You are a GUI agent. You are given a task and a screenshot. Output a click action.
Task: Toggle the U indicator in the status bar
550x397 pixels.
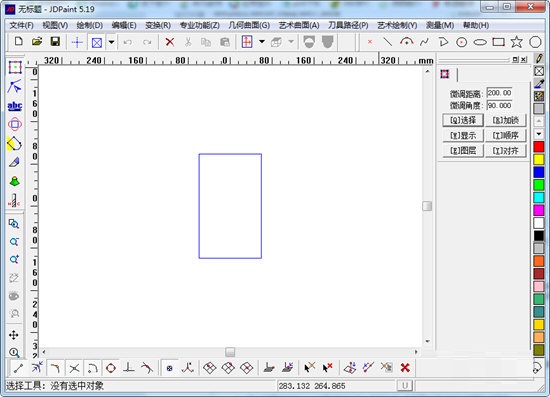click(x=405, y=385)
